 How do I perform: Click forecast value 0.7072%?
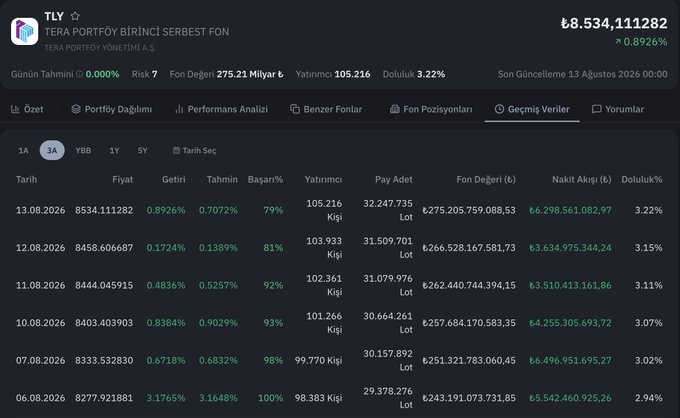pos(218,210)
